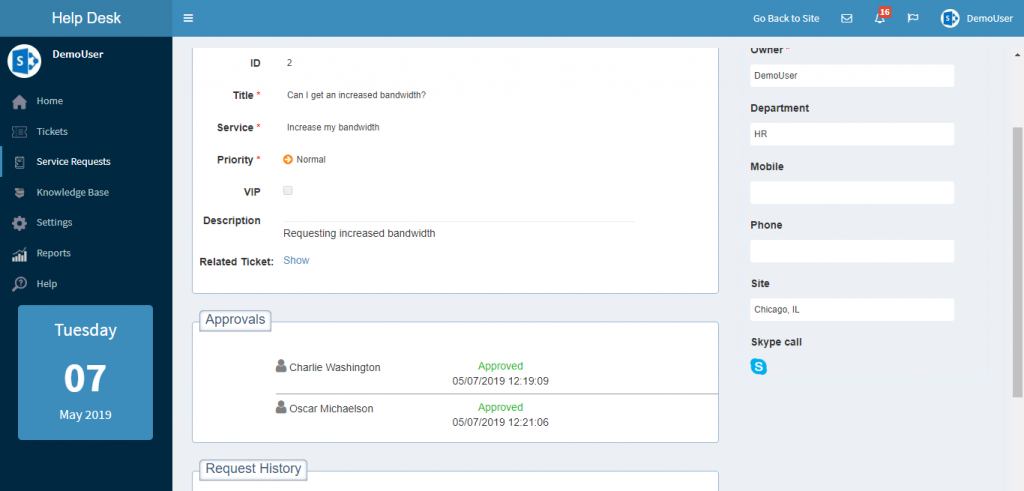The width and height of the screenshot is (1024, 491).
Task: Click the Tickets icon in sidebar
Action: (20, 132)
